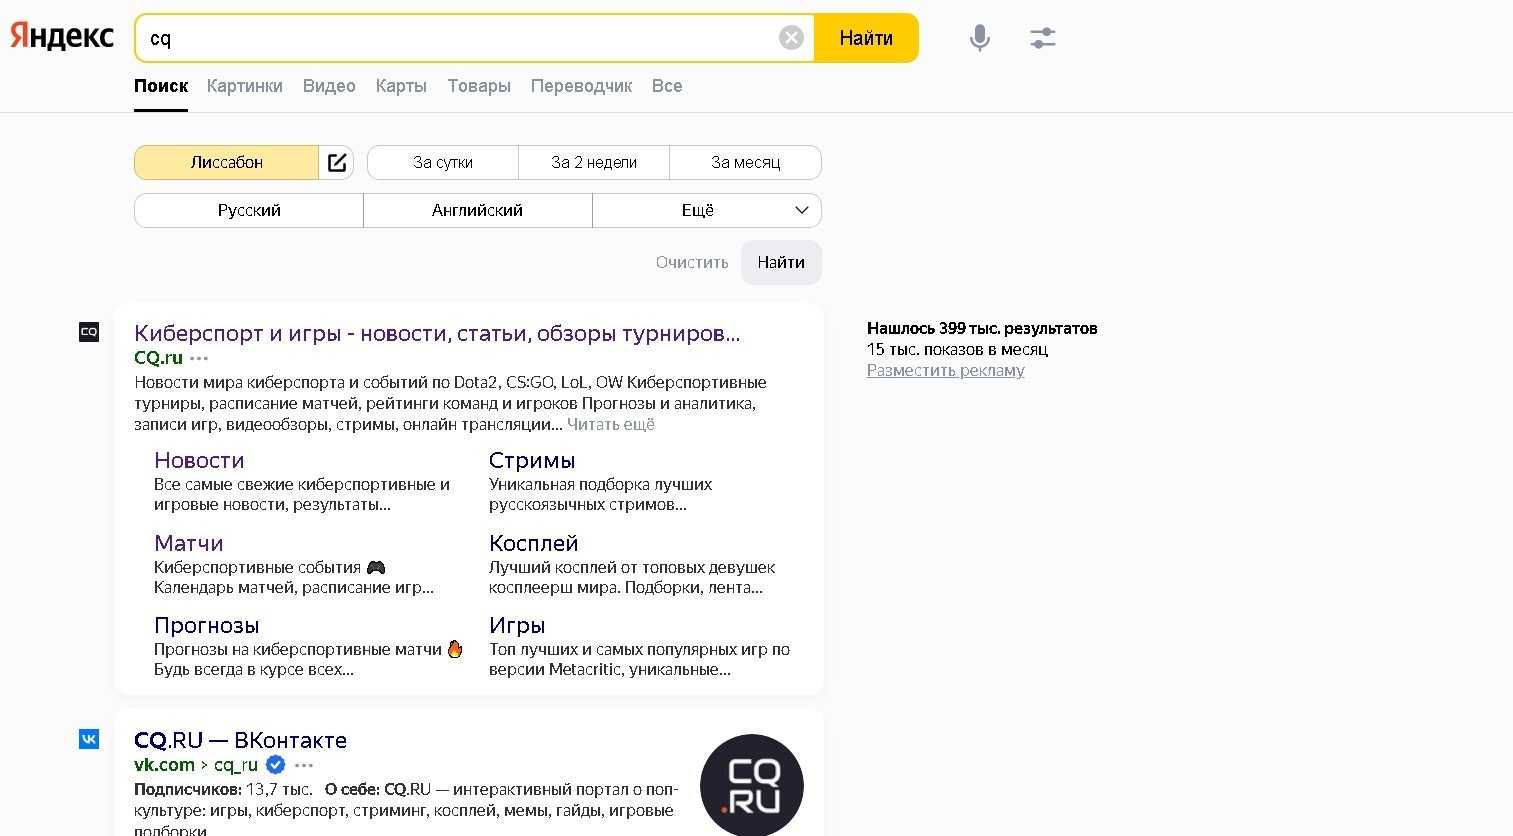
Task: Expand the Ещё language dropdown
Action: tap(707, 210)
